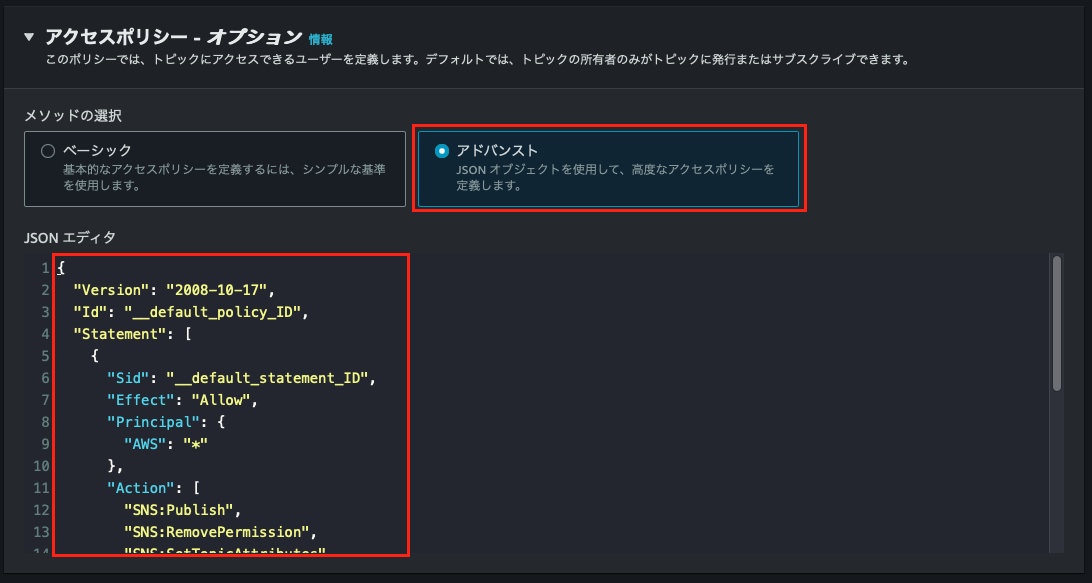The image size is (1092, 583).
Task: Click the JSON エディタ label
Action: 70,238
